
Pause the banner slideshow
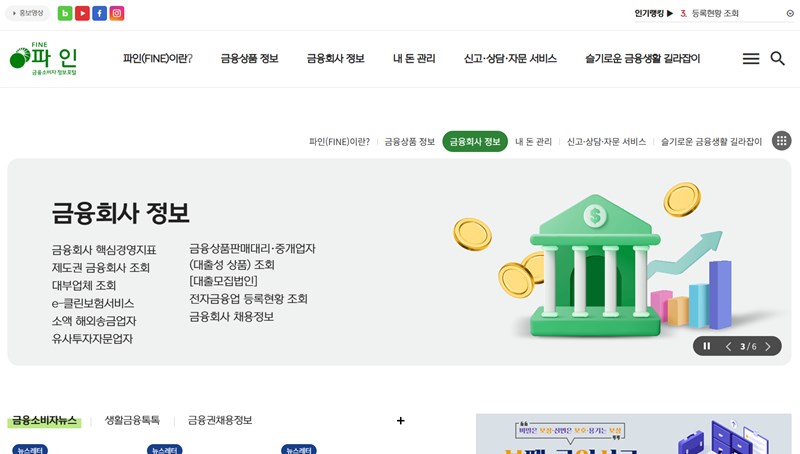(x=706, y=346)
